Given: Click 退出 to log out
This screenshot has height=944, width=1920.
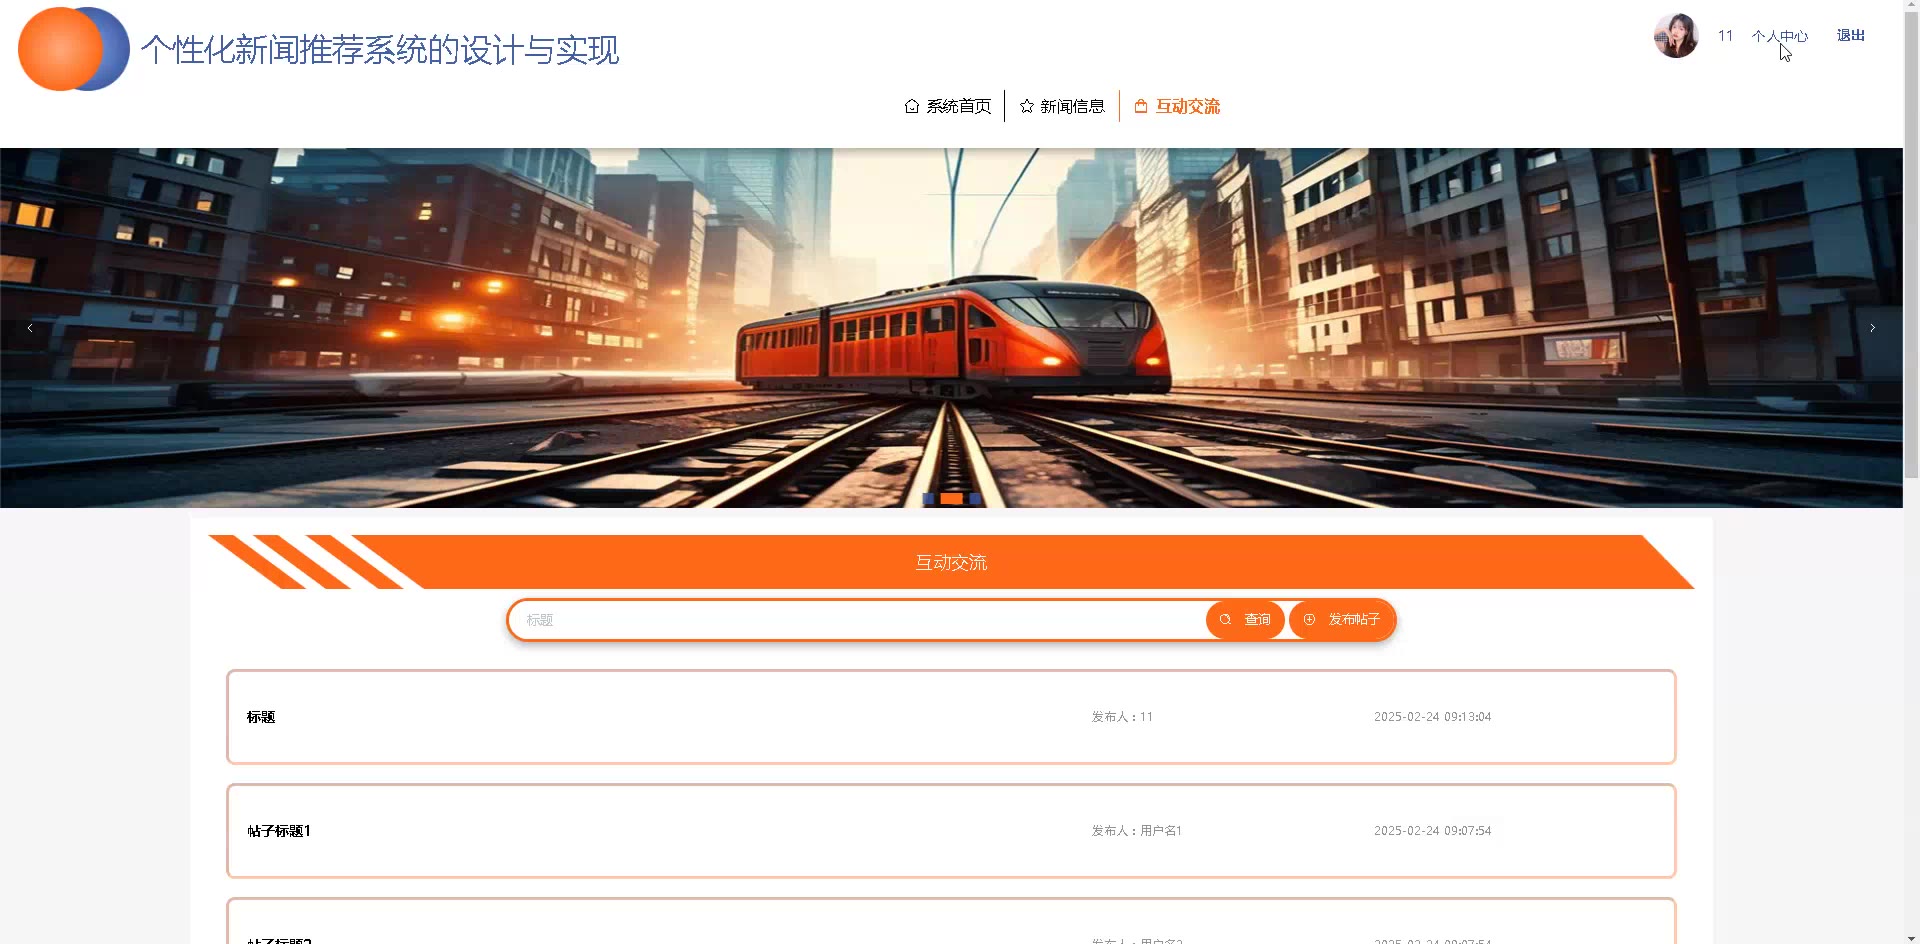Looking at the screenshot, I should (1851, 36).
